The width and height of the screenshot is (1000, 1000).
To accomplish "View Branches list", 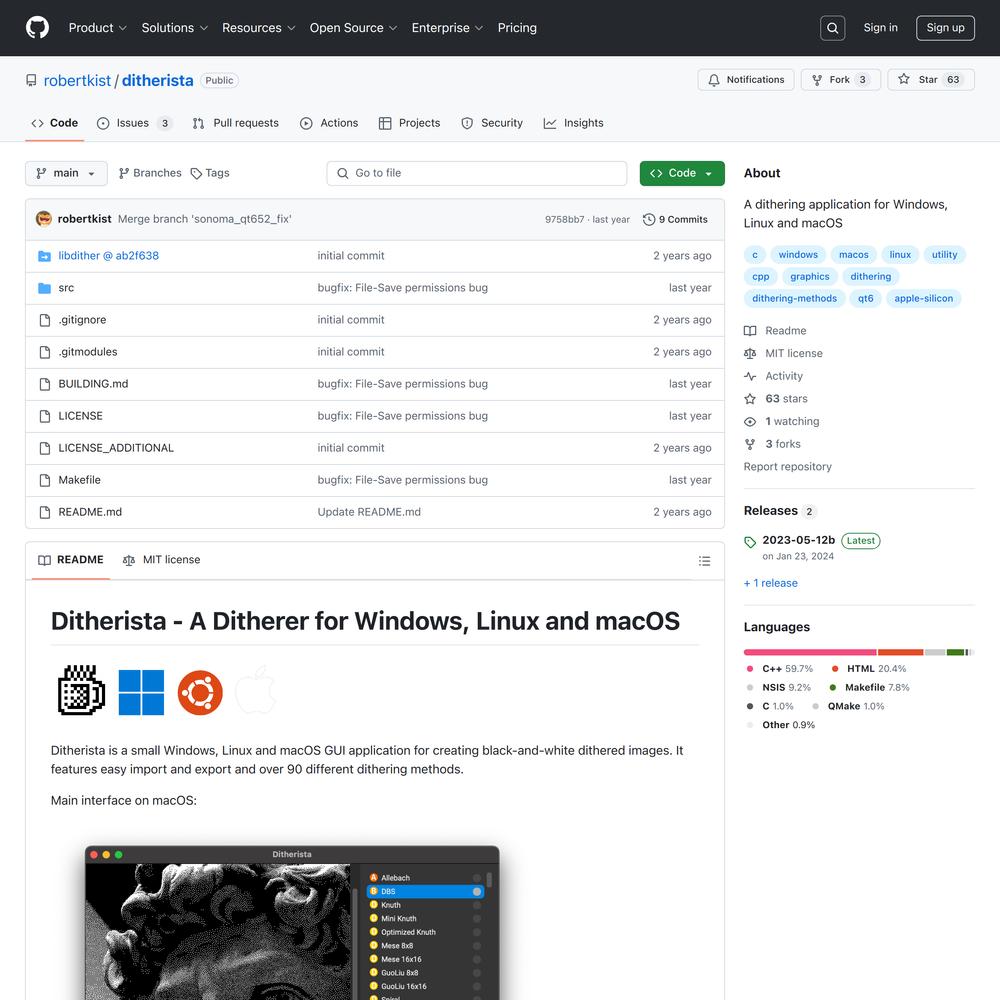I will (150, 173).
